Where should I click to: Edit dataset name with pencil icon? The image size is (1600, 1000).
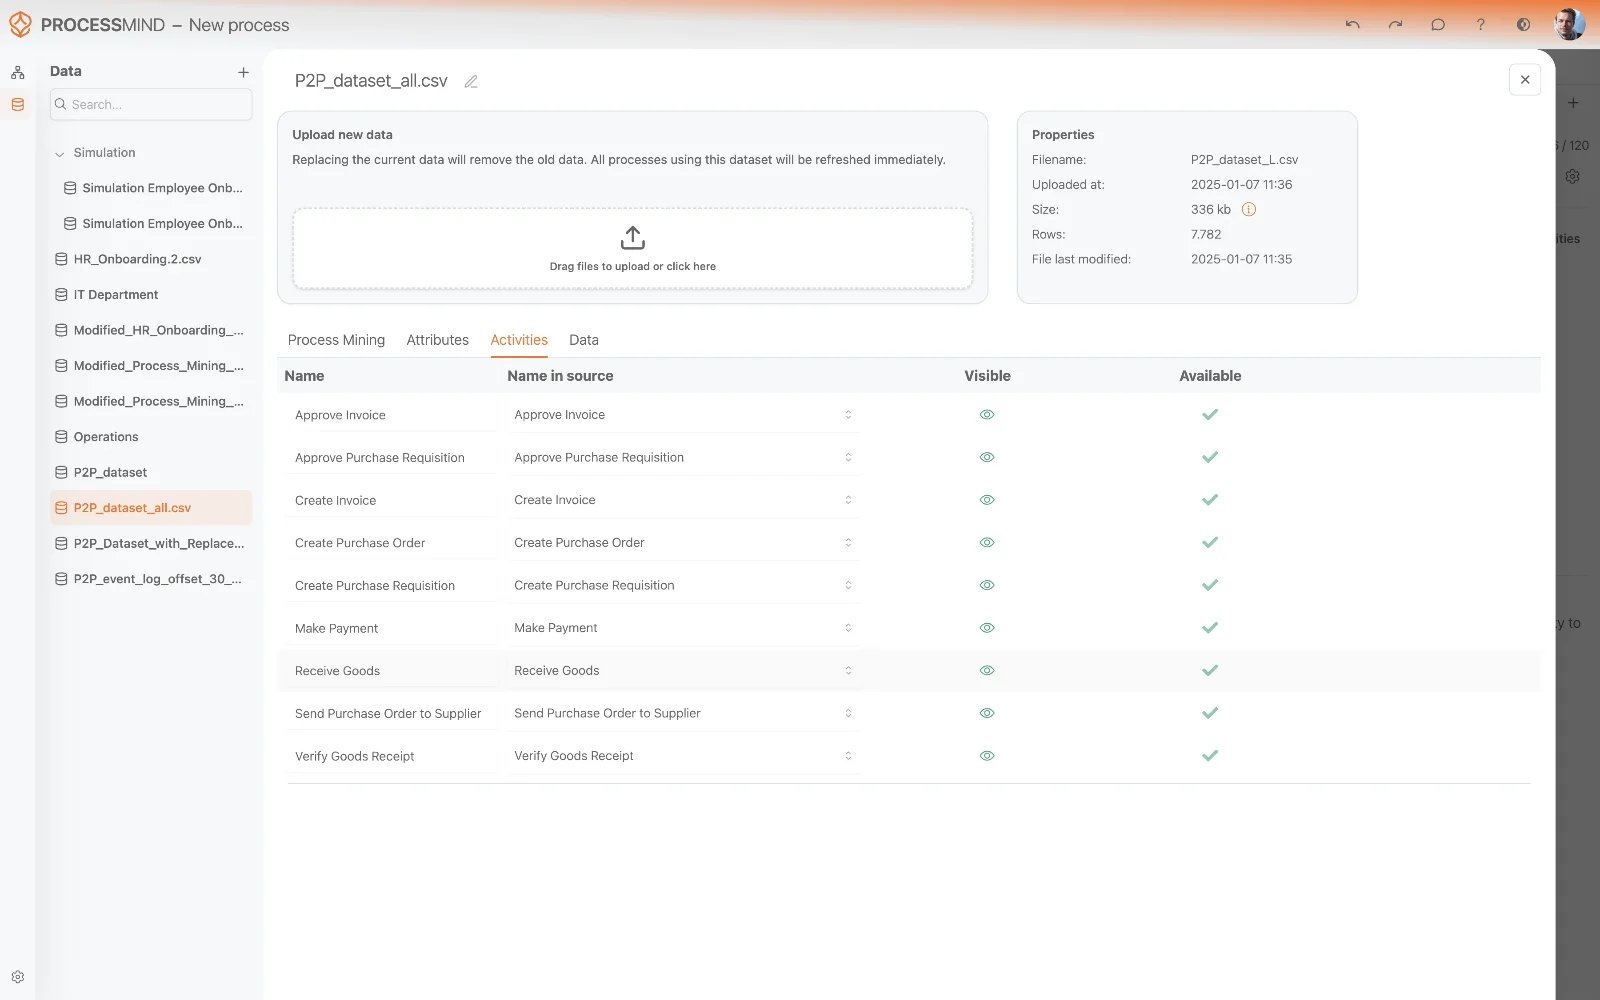pos(471,82)
